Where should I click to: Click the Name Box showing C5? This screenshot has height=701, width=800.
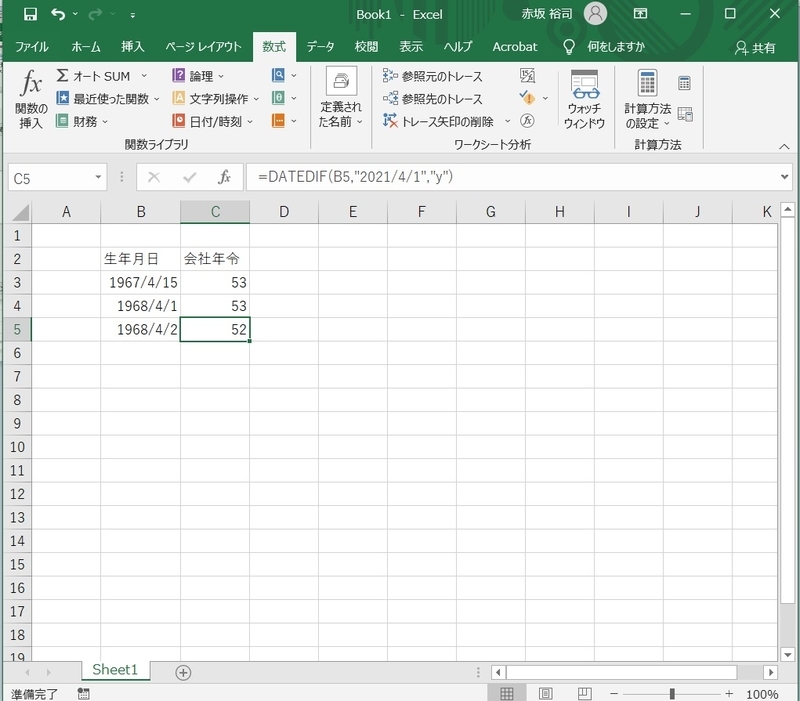(x=51, y=178)
